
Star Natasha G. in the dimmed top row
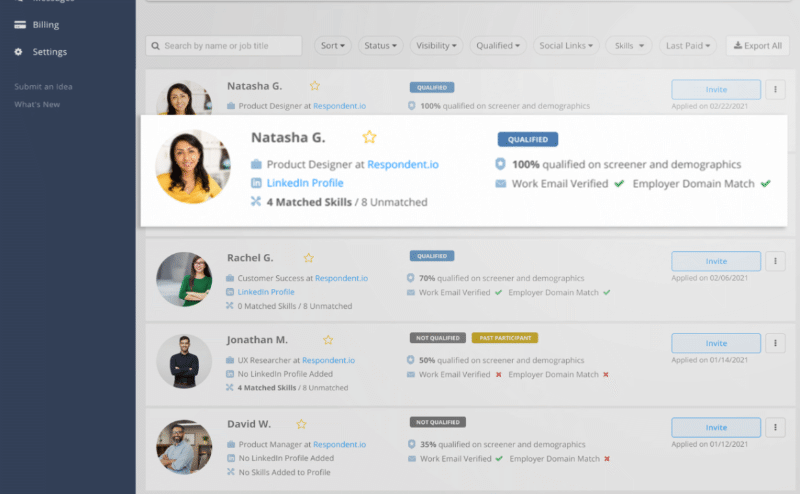315,86
